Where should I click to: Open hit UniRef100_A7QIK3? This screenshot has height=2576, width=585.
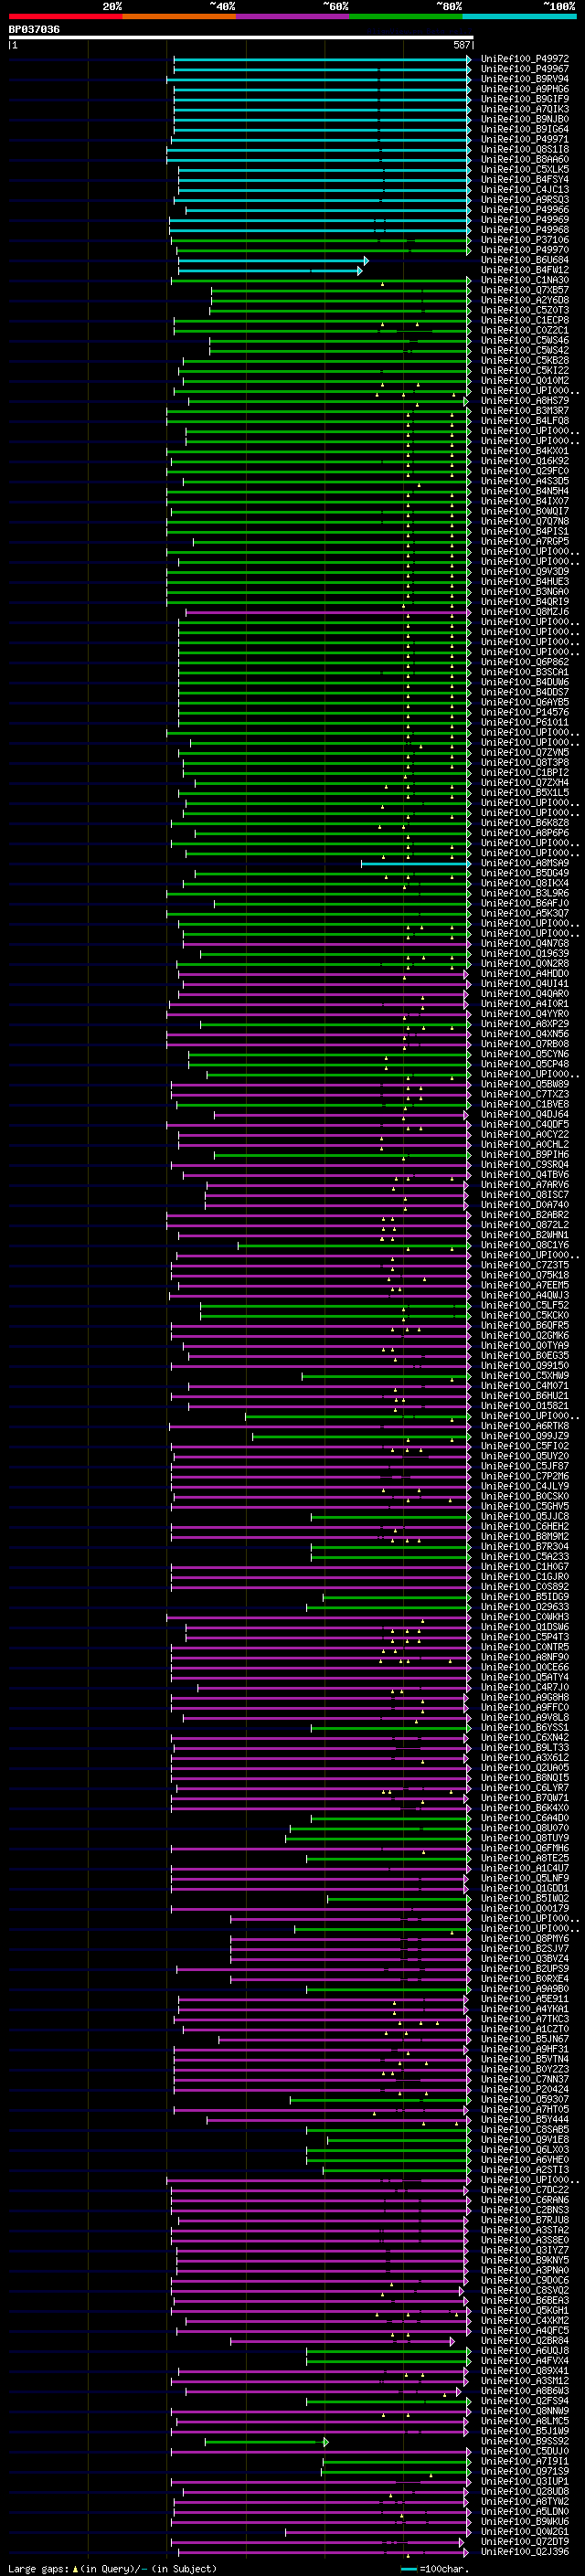524,109
